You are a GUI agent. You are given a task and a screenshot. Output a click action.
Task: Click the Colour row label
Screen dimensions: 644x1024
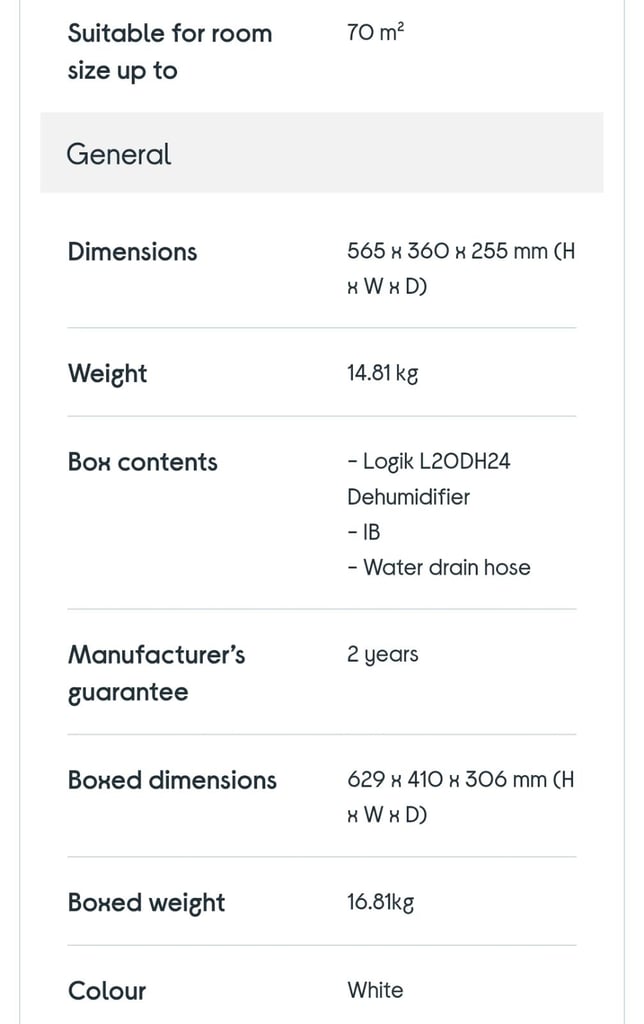pos(107,991)
